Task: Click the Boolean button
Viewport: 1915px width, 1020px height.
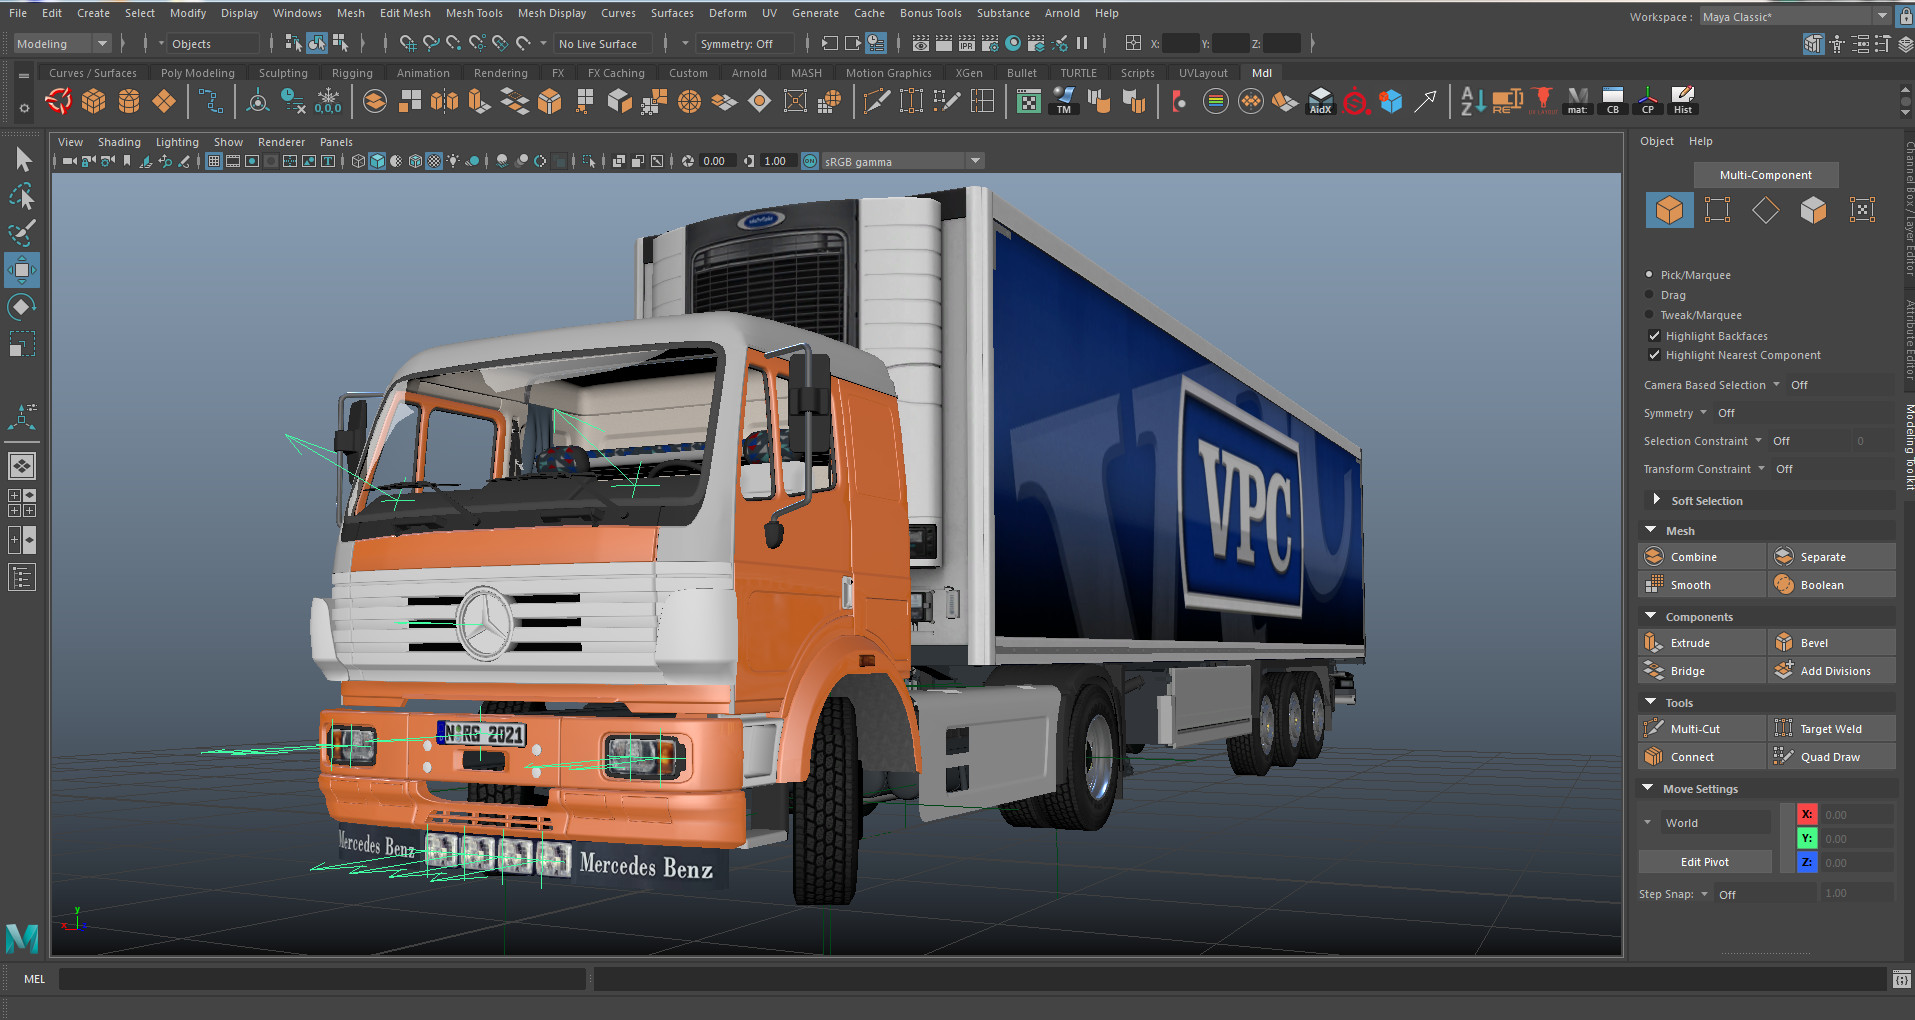Action: [x=1832, y=585]
